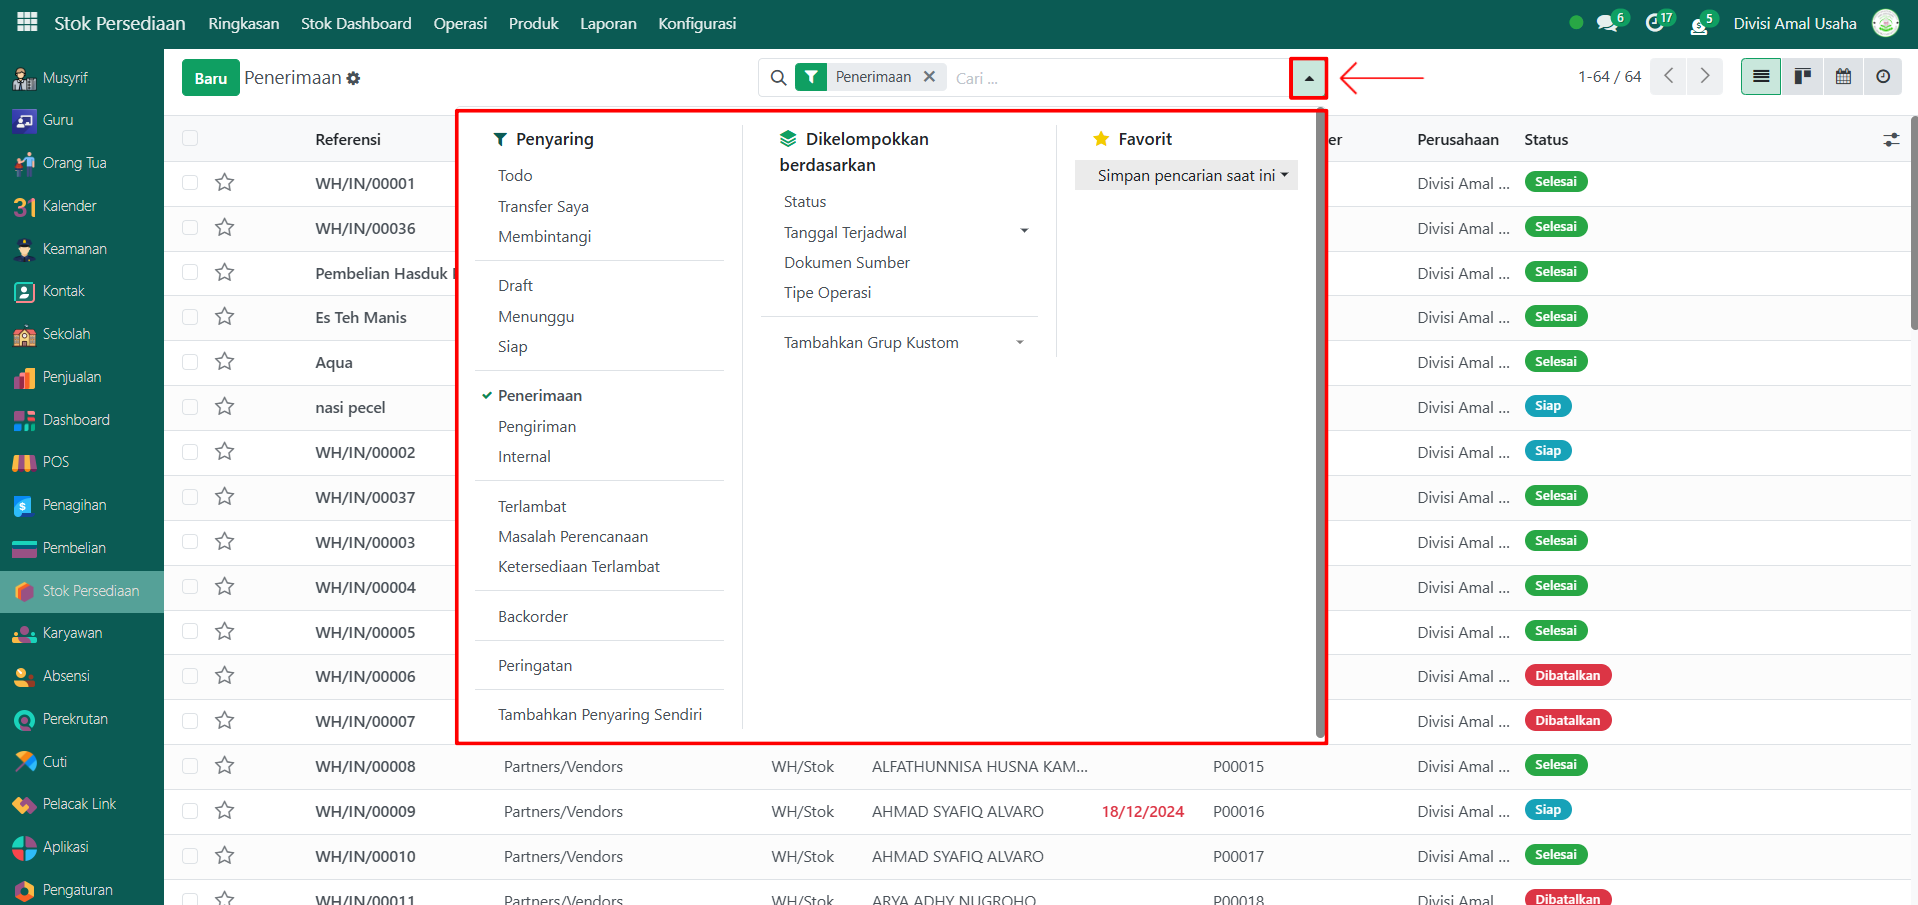Click the gear icon beside Penerimaan title
This screenshot has width=1918, height=905.
(x=354, y=78)
